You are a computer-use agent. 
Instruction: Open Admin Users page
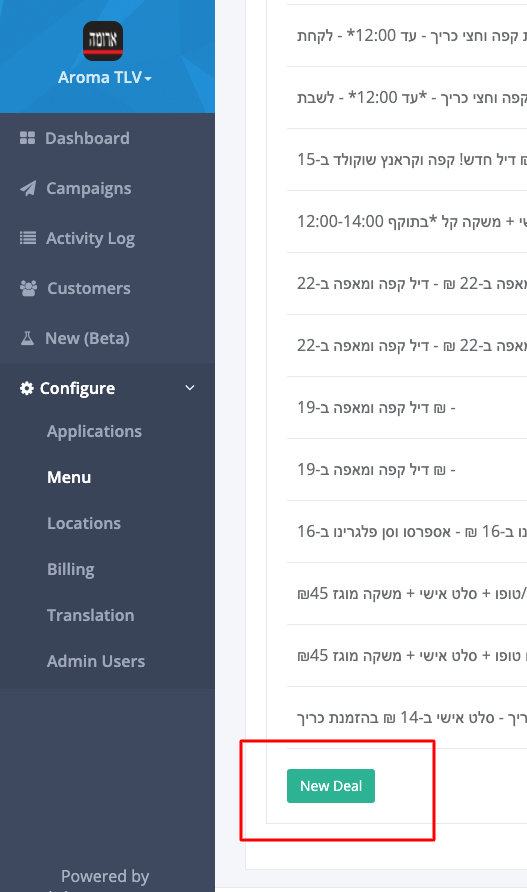click(96, 662)
